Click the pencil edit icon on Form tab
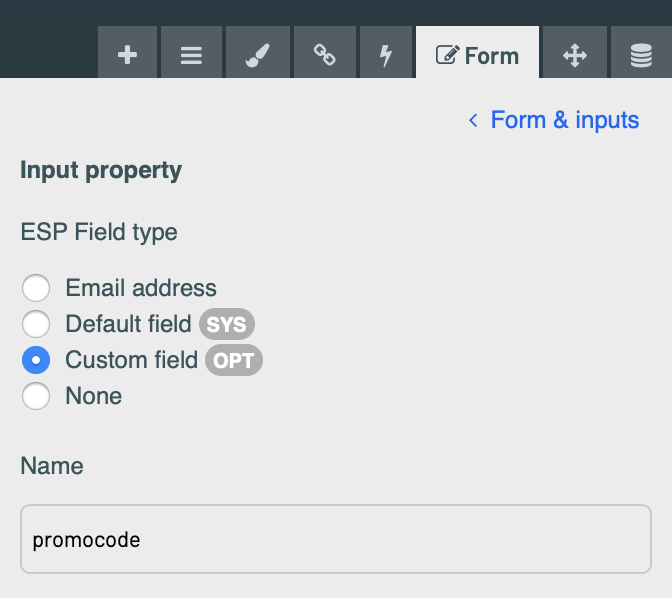 [x=447, y=55]
